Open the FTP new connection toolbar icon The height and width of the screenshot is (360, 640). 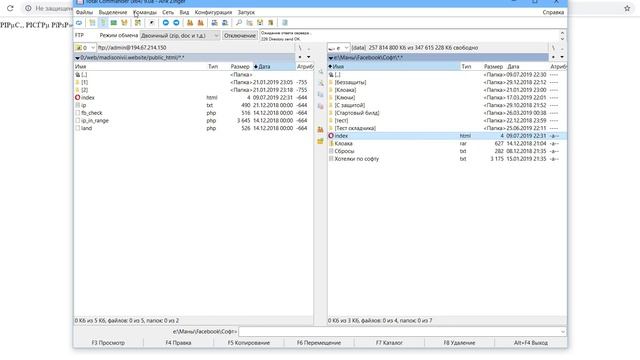pyautogui.click(x=225, y=23)
